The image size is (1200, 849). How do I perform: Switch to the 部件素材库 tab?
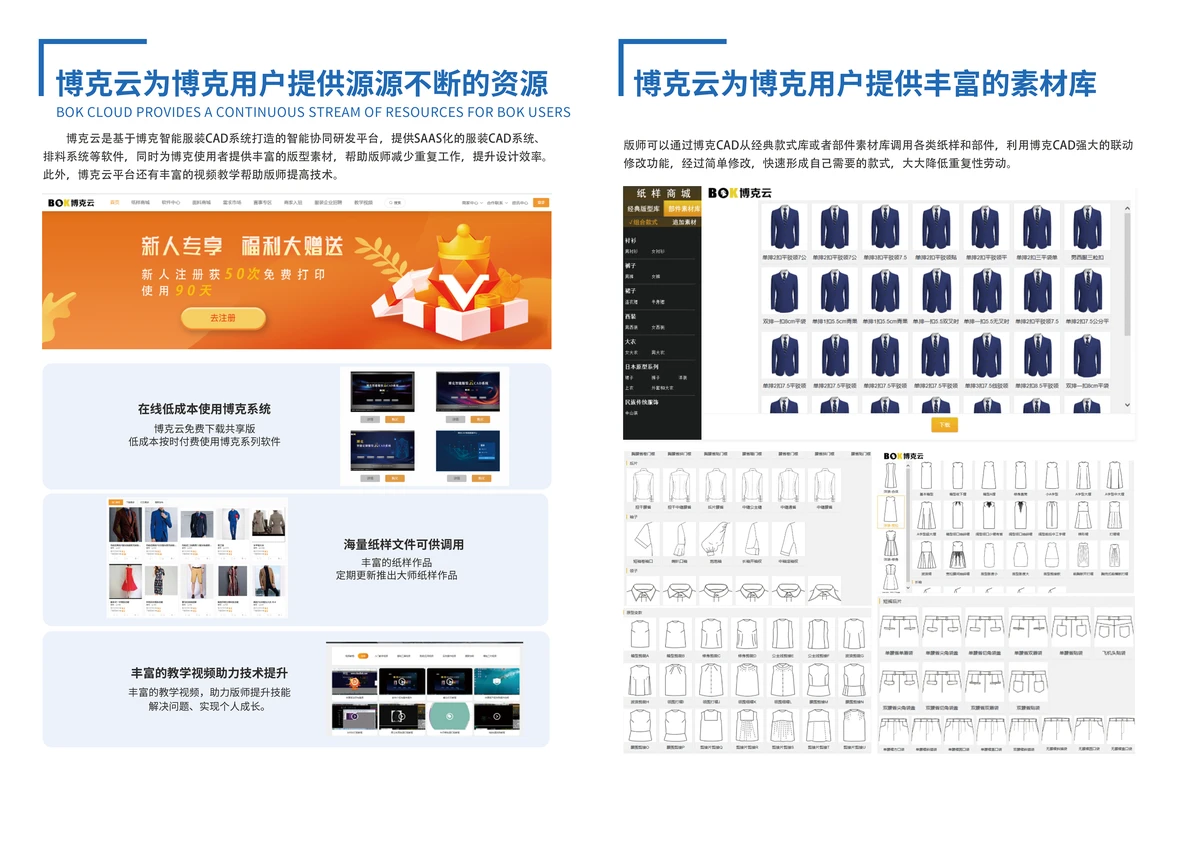683,209
